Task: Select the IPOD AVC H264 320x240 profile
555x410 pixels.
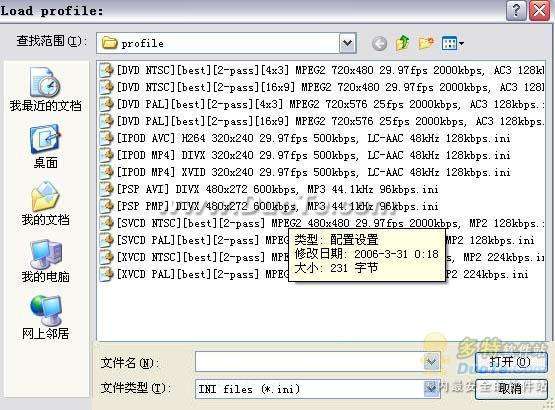Action: click(305, 138)
